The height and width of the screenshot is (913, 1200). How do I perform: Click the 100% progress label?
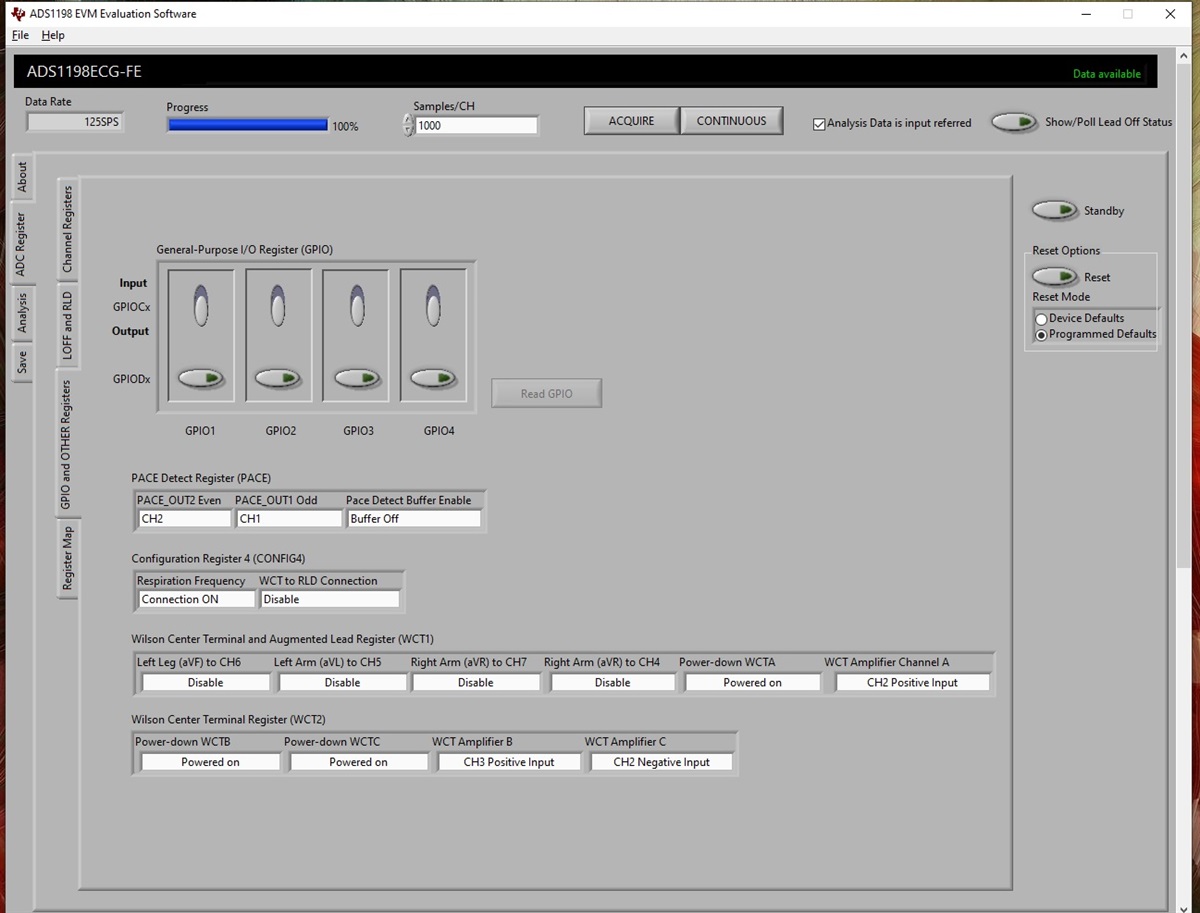345,127
